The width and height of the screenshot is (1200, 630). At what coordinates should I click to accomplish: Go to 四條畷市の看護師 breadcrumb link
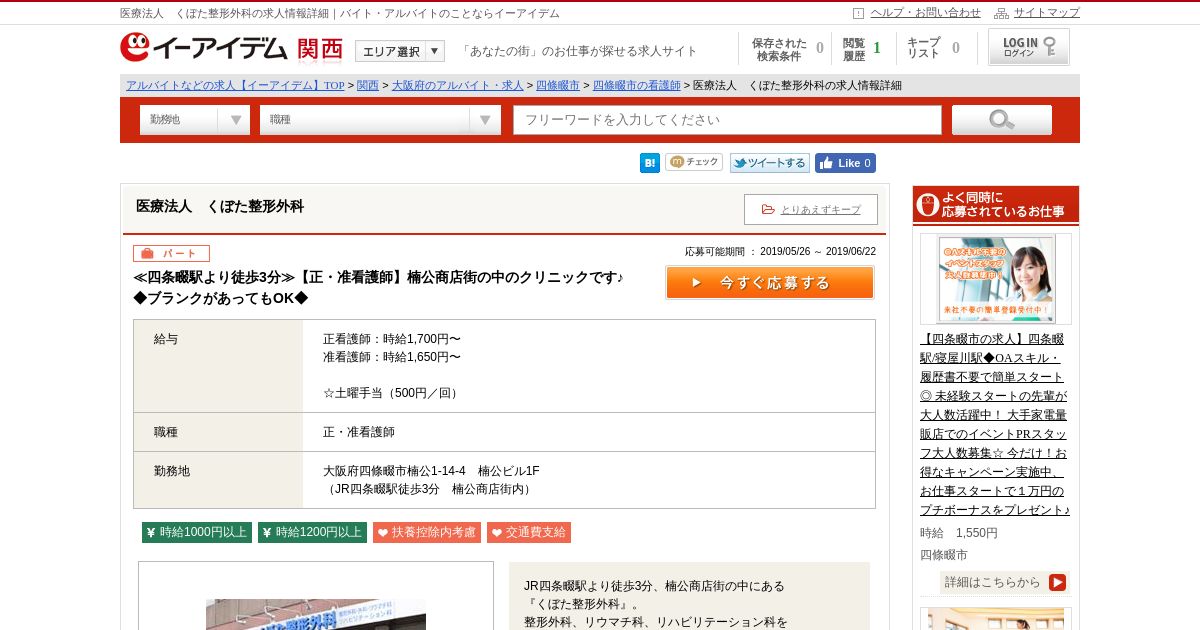pyautogui.click(x=637, y=86)
